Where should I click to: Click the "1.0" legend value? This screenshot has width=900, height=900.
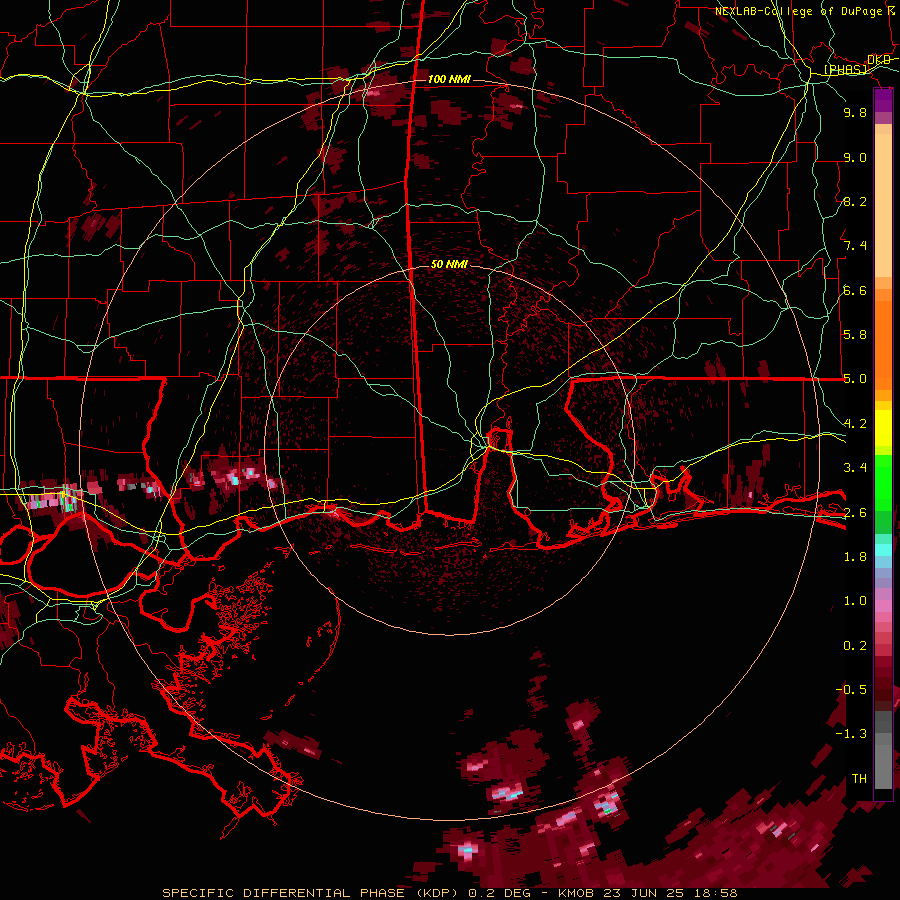pyautogui.click(x=855, y=601)
